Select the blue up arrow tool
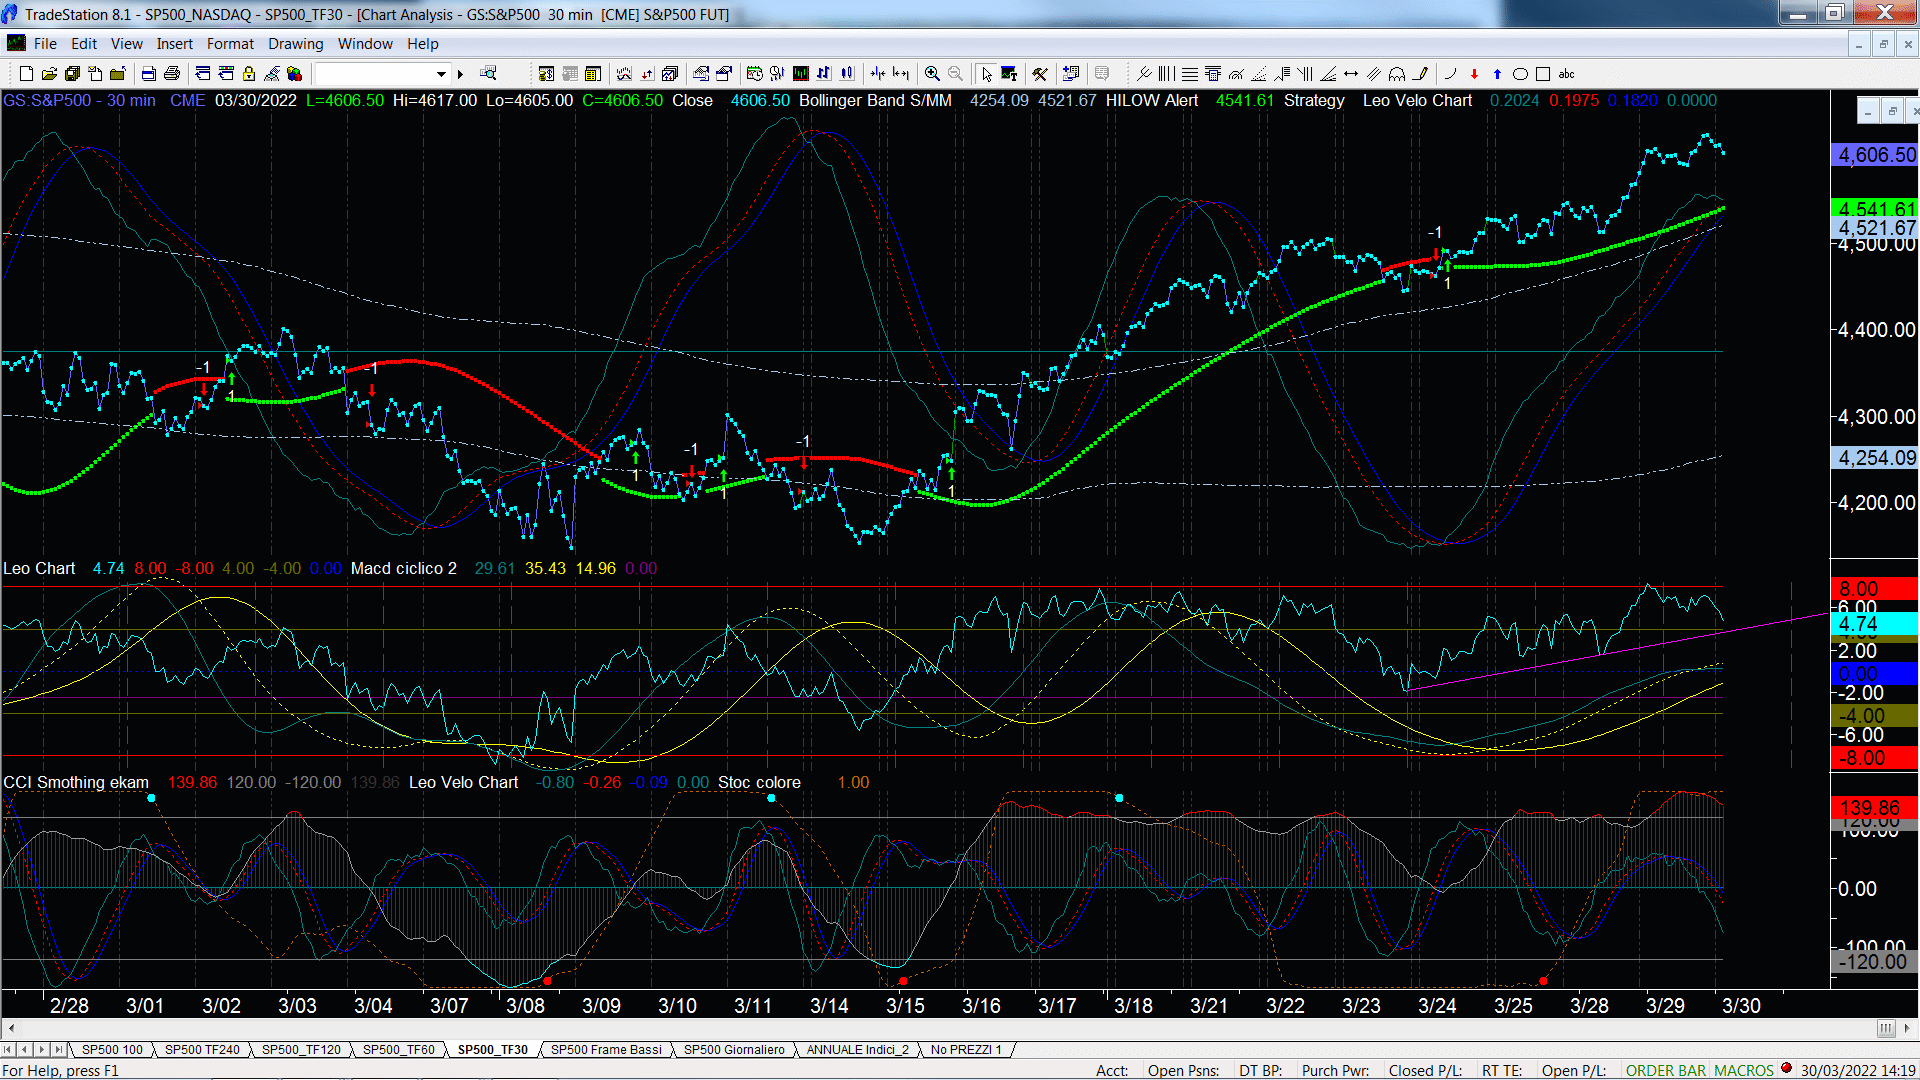This screenshot has width=1920, height=1080. (x=1497, y=74)
